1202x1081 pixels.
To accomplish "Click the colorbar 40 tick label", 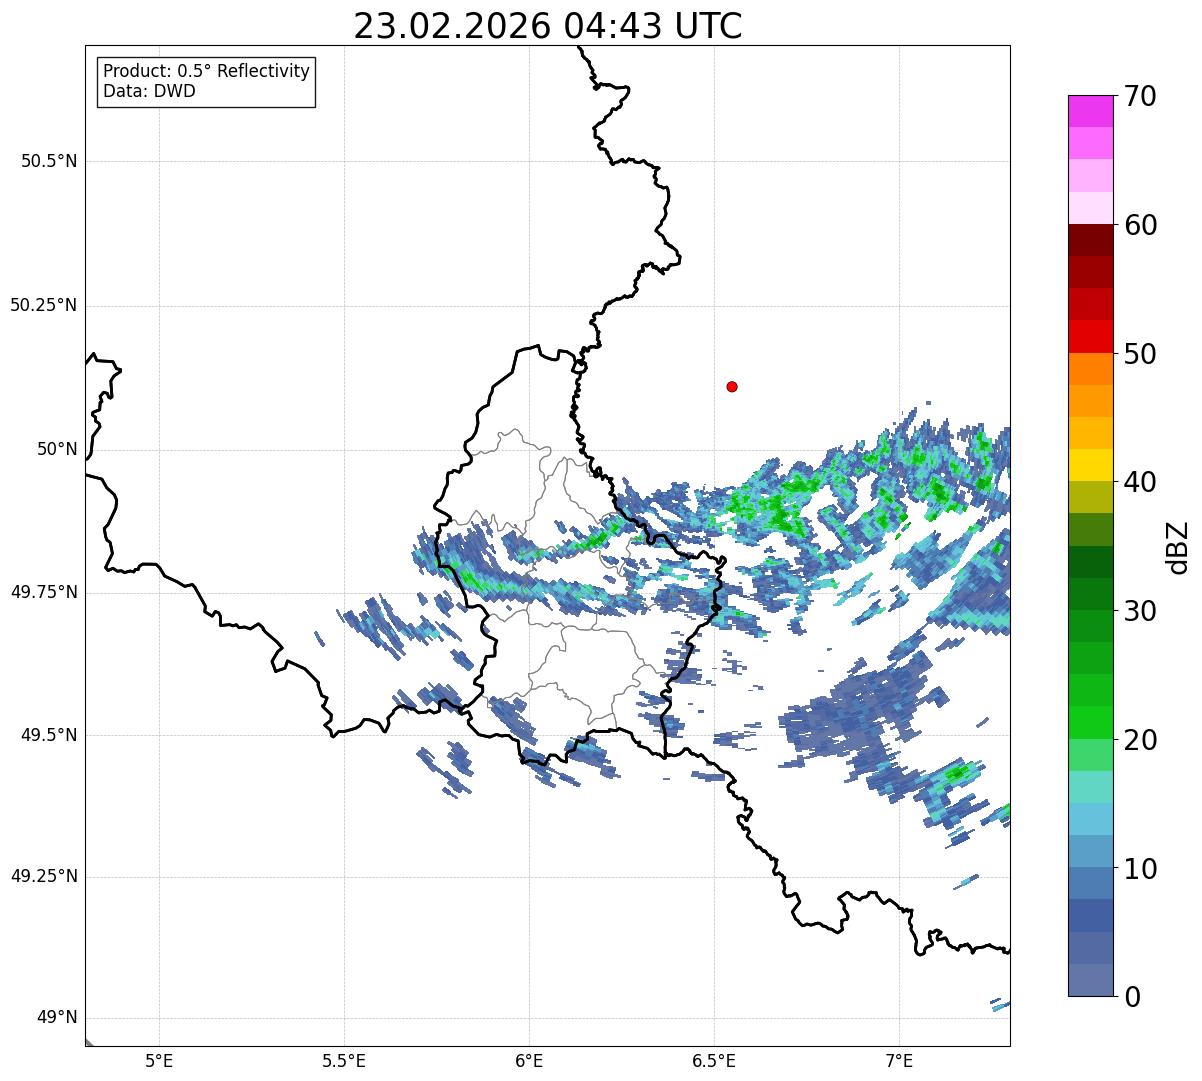I will 1140,482.
